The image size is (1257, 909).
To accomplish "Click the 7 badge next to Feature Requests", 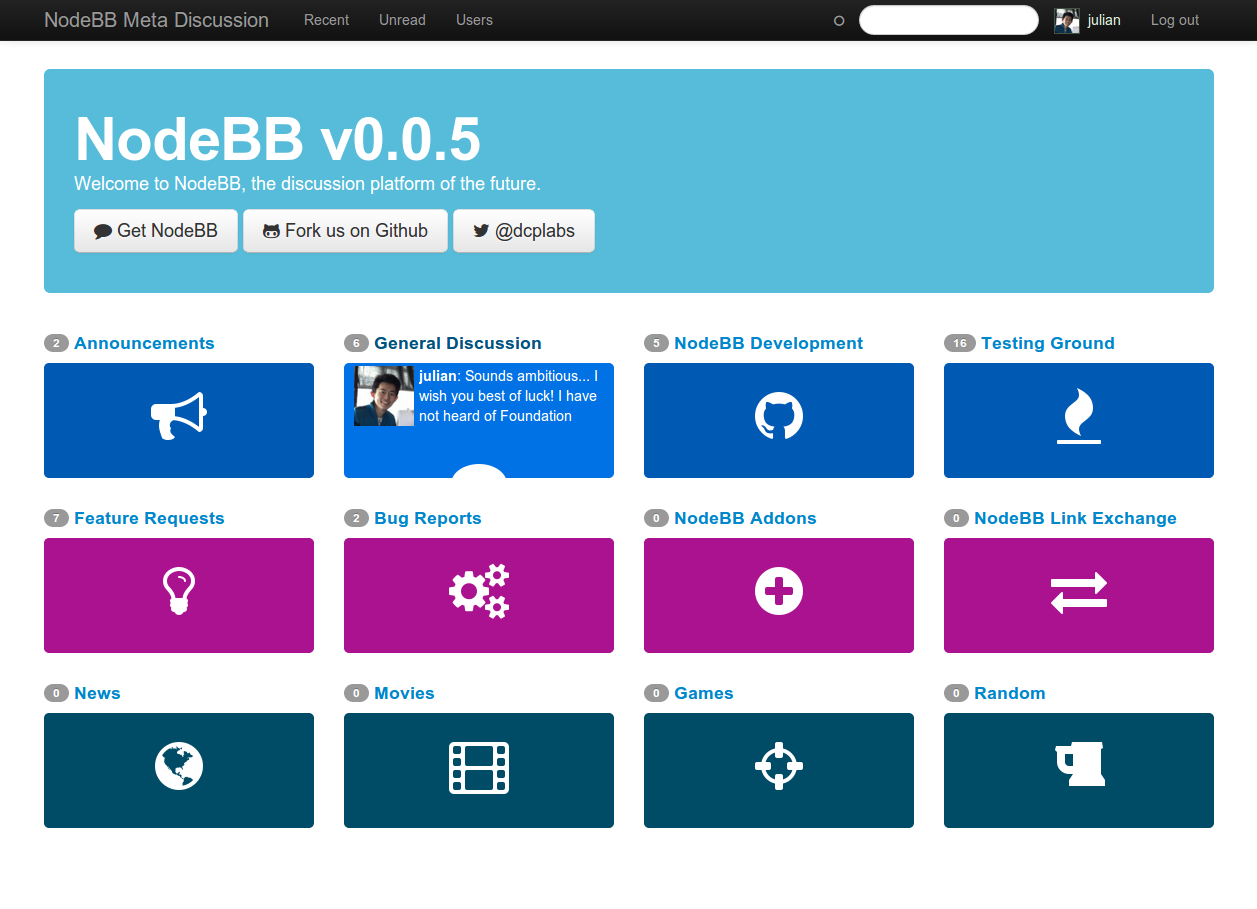I will pyautogui.click(x=56, y=518).
